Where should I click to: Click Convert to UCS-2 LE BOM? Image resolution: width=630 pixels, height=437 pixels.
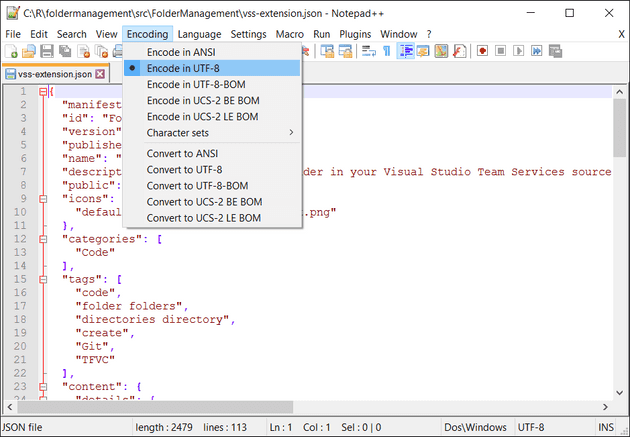click(212, 218)
